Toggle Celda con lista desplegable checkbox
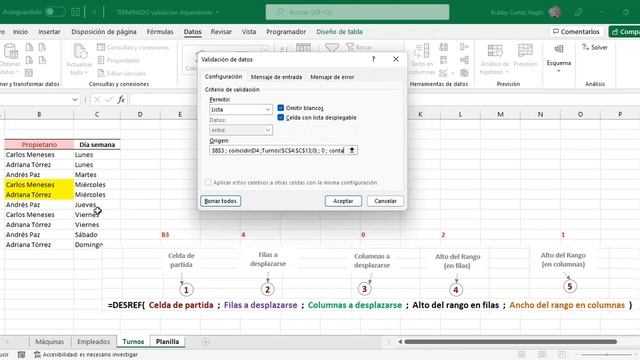The width and height of the screenshot is (640, 360). [x=281, y=118]
